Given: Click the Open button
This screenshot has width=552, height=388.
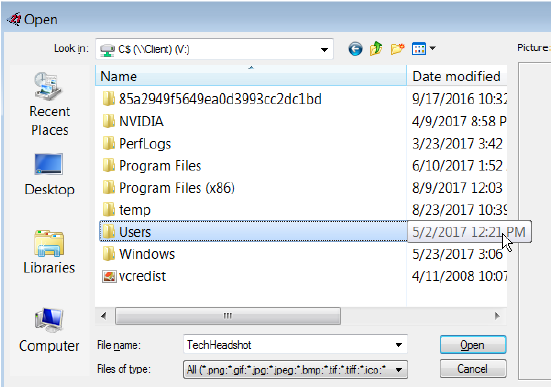Looking at the screenshot, I should point(473,345).
